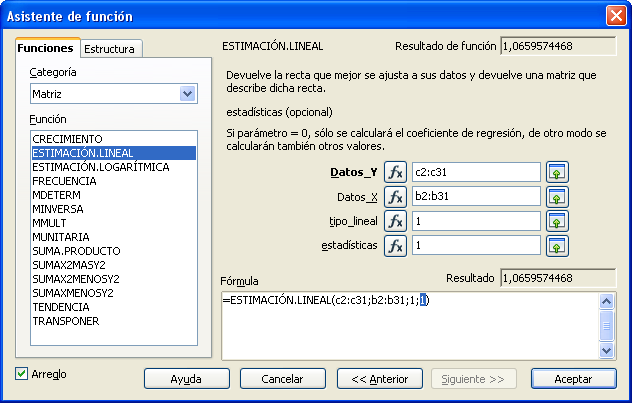Choose MMULT from the Función list
The width and height of the screenshot is (632, 403).
51,223
